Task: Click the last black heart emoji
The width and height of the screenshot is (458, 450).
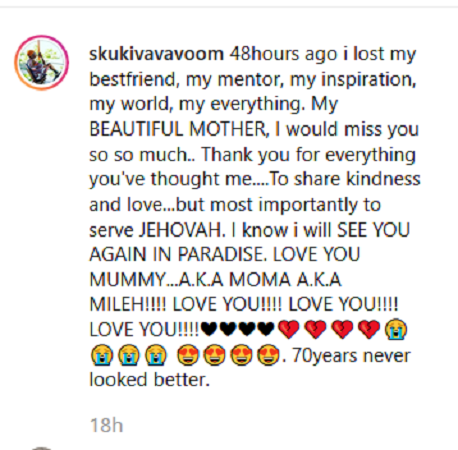Action: [266, 329]
